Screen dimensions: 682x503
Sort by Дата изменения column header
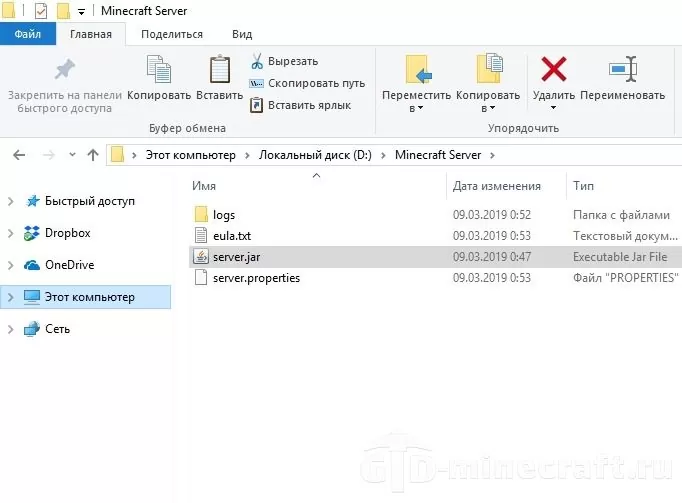(x=497, y=186)
